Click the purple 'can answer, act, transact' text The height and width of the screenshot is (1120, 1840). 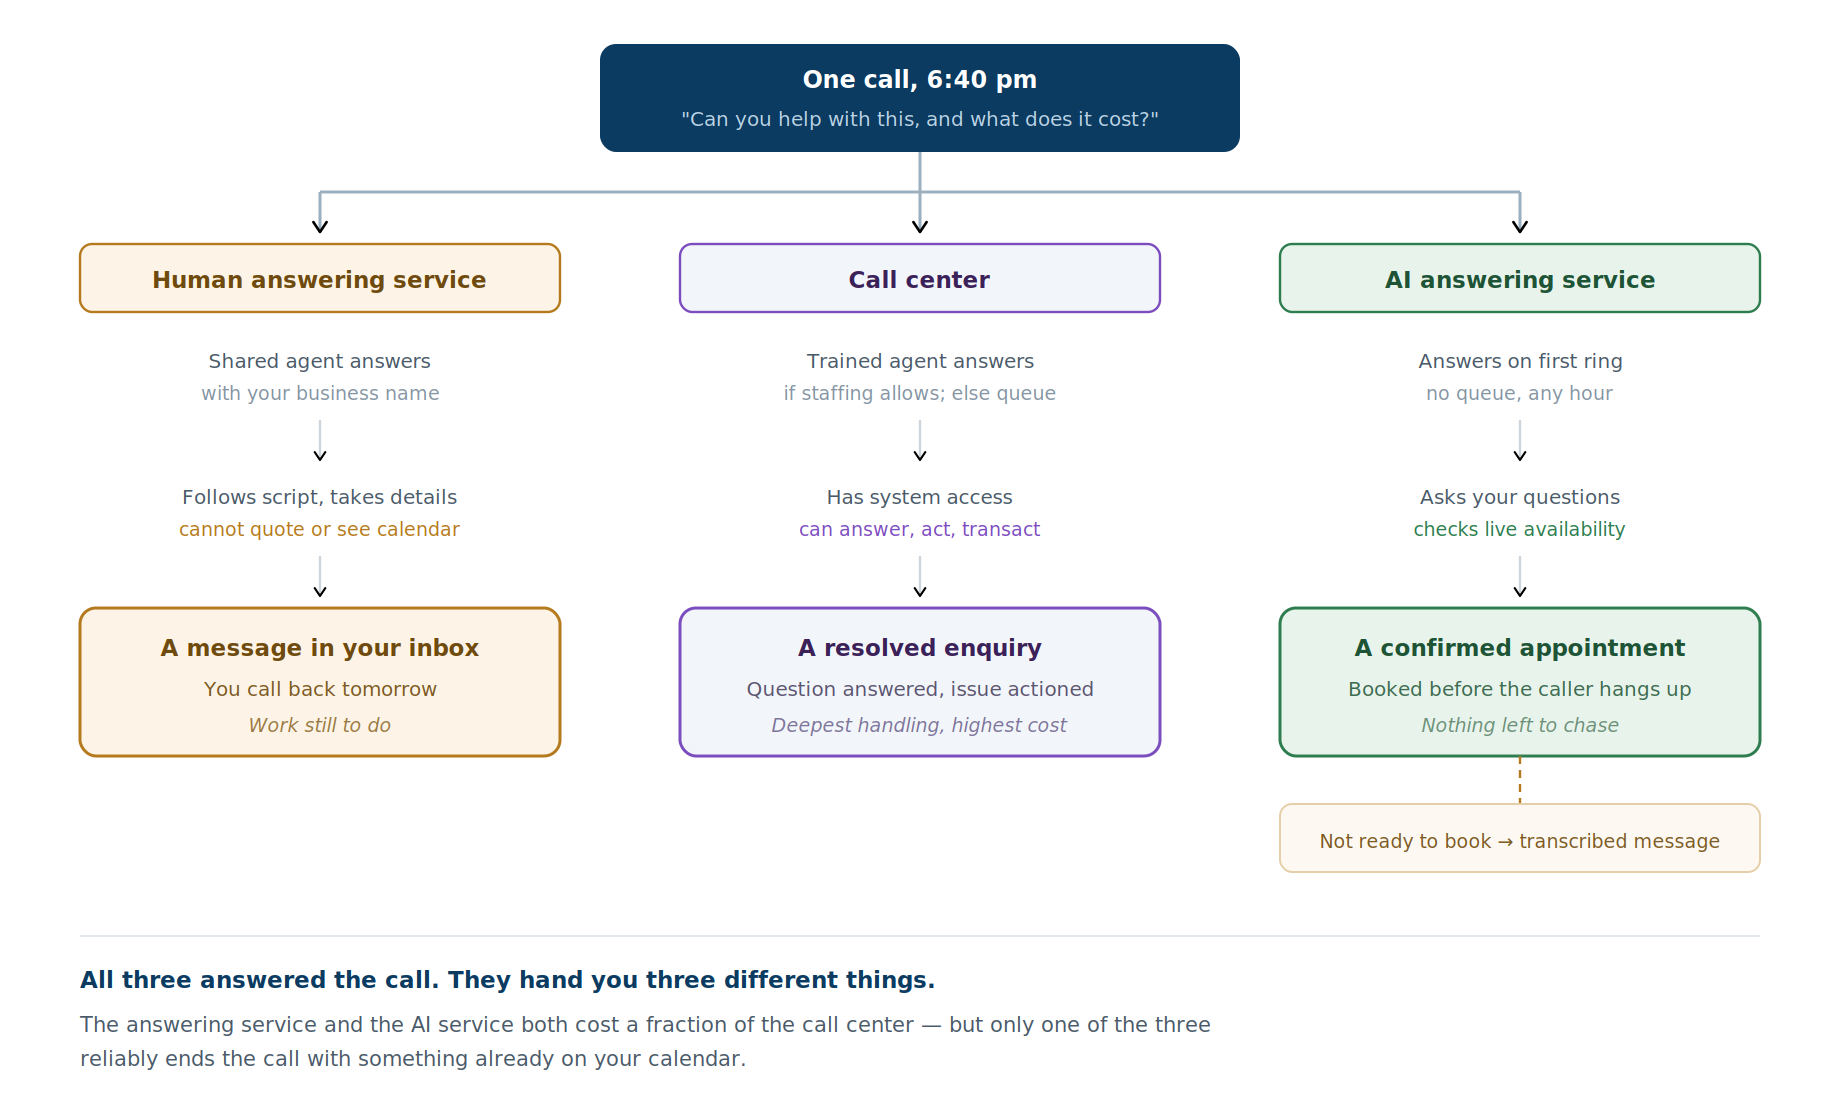(x=920, y=529)
